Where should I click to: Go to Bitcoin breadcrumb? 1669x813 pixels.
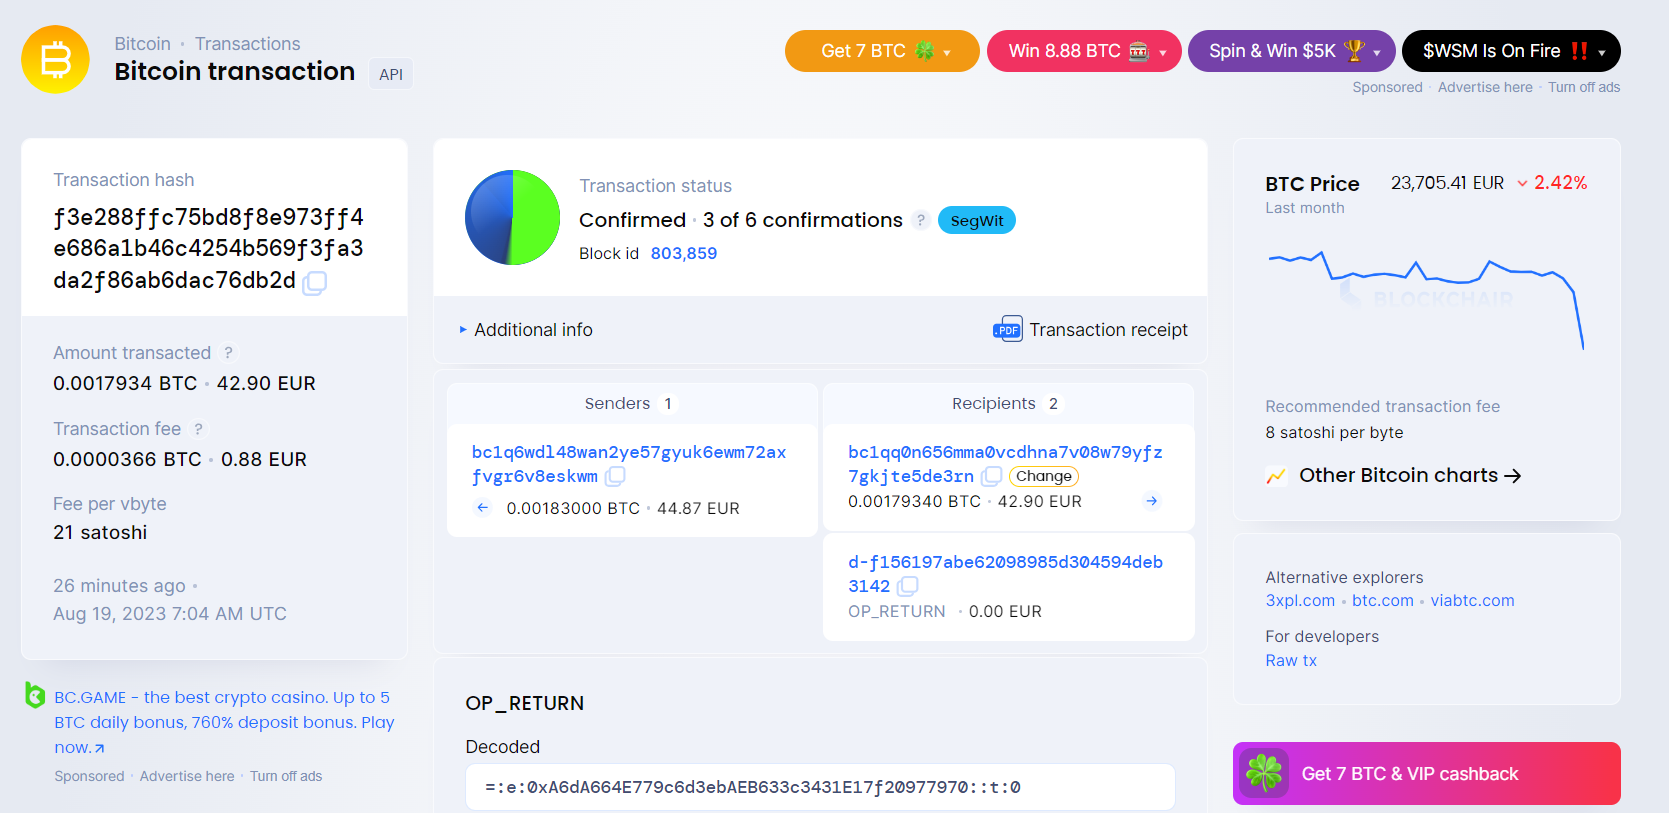142,44
